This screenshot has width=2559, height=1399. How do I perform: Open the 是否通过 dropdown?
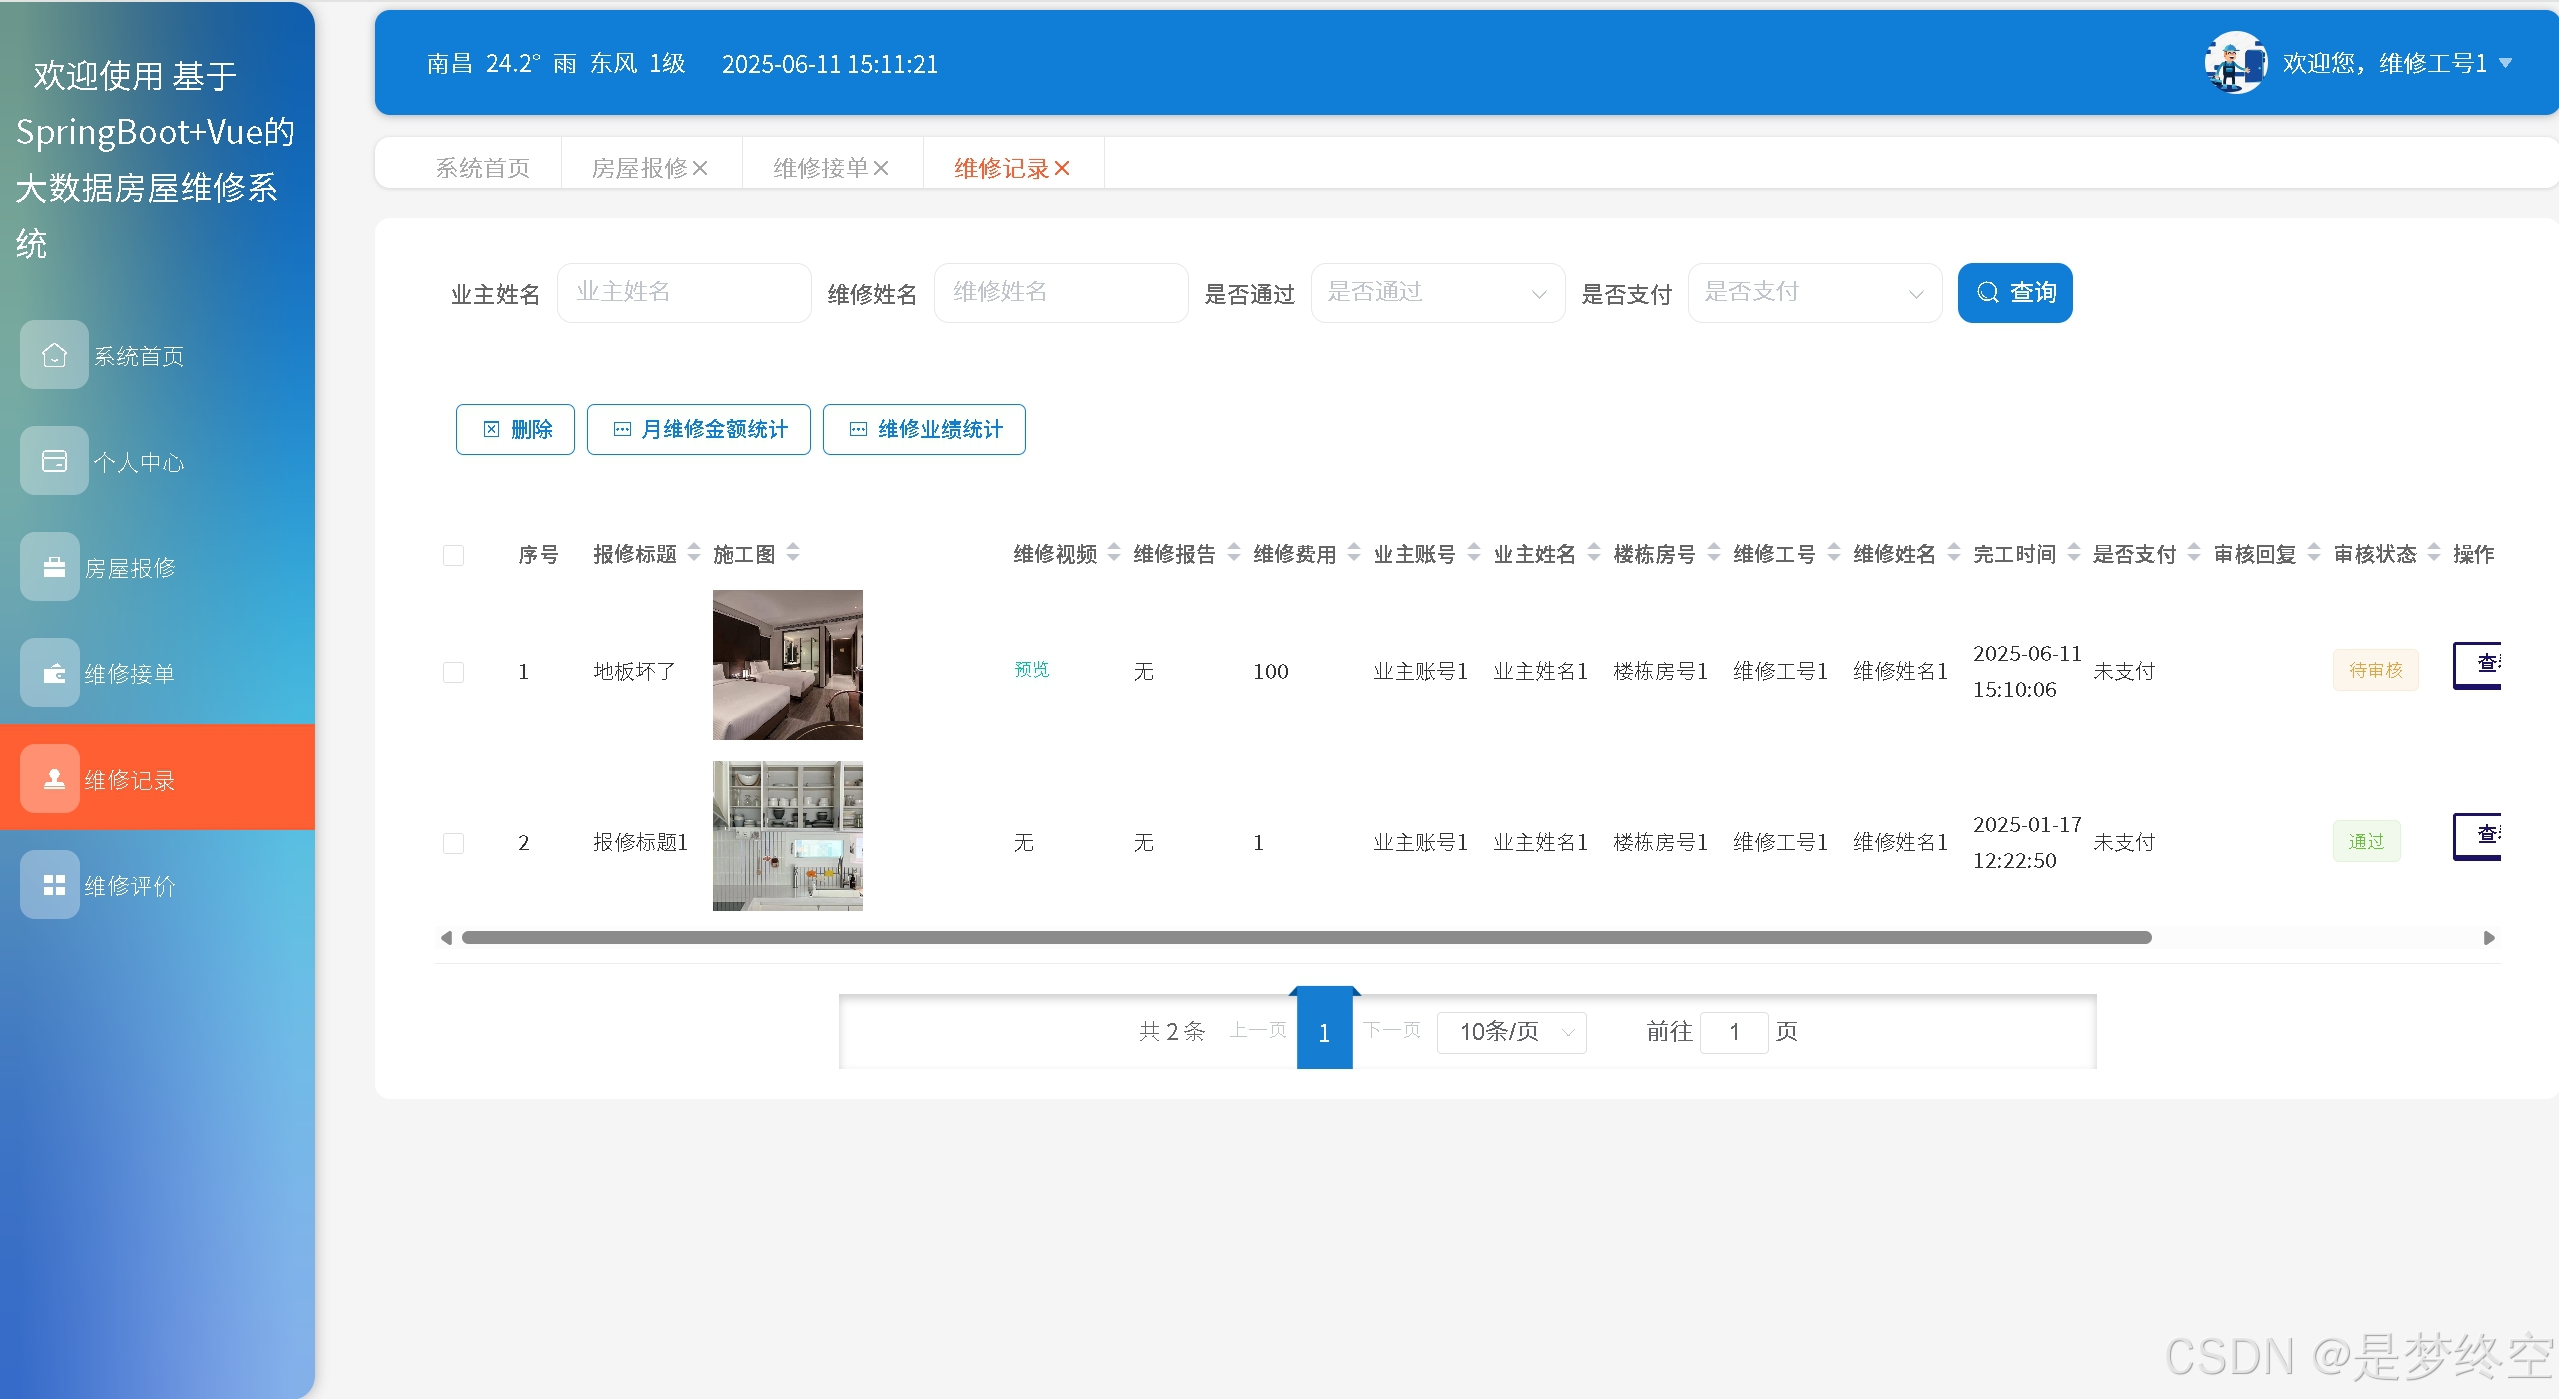[1437, 293]
